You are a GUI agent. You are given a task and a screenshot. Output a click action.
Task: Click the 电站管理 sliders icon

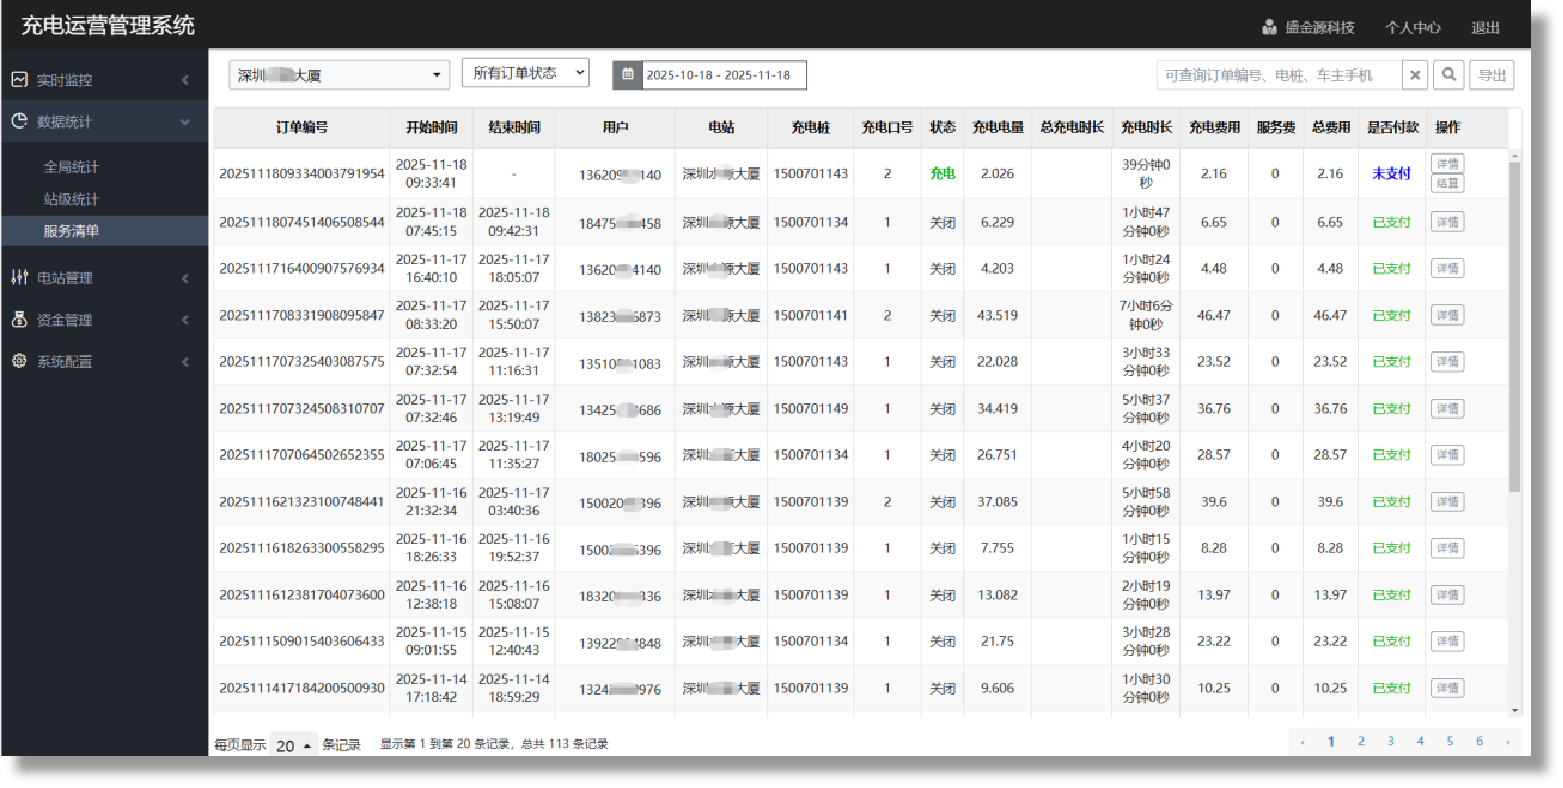point(20,277)
